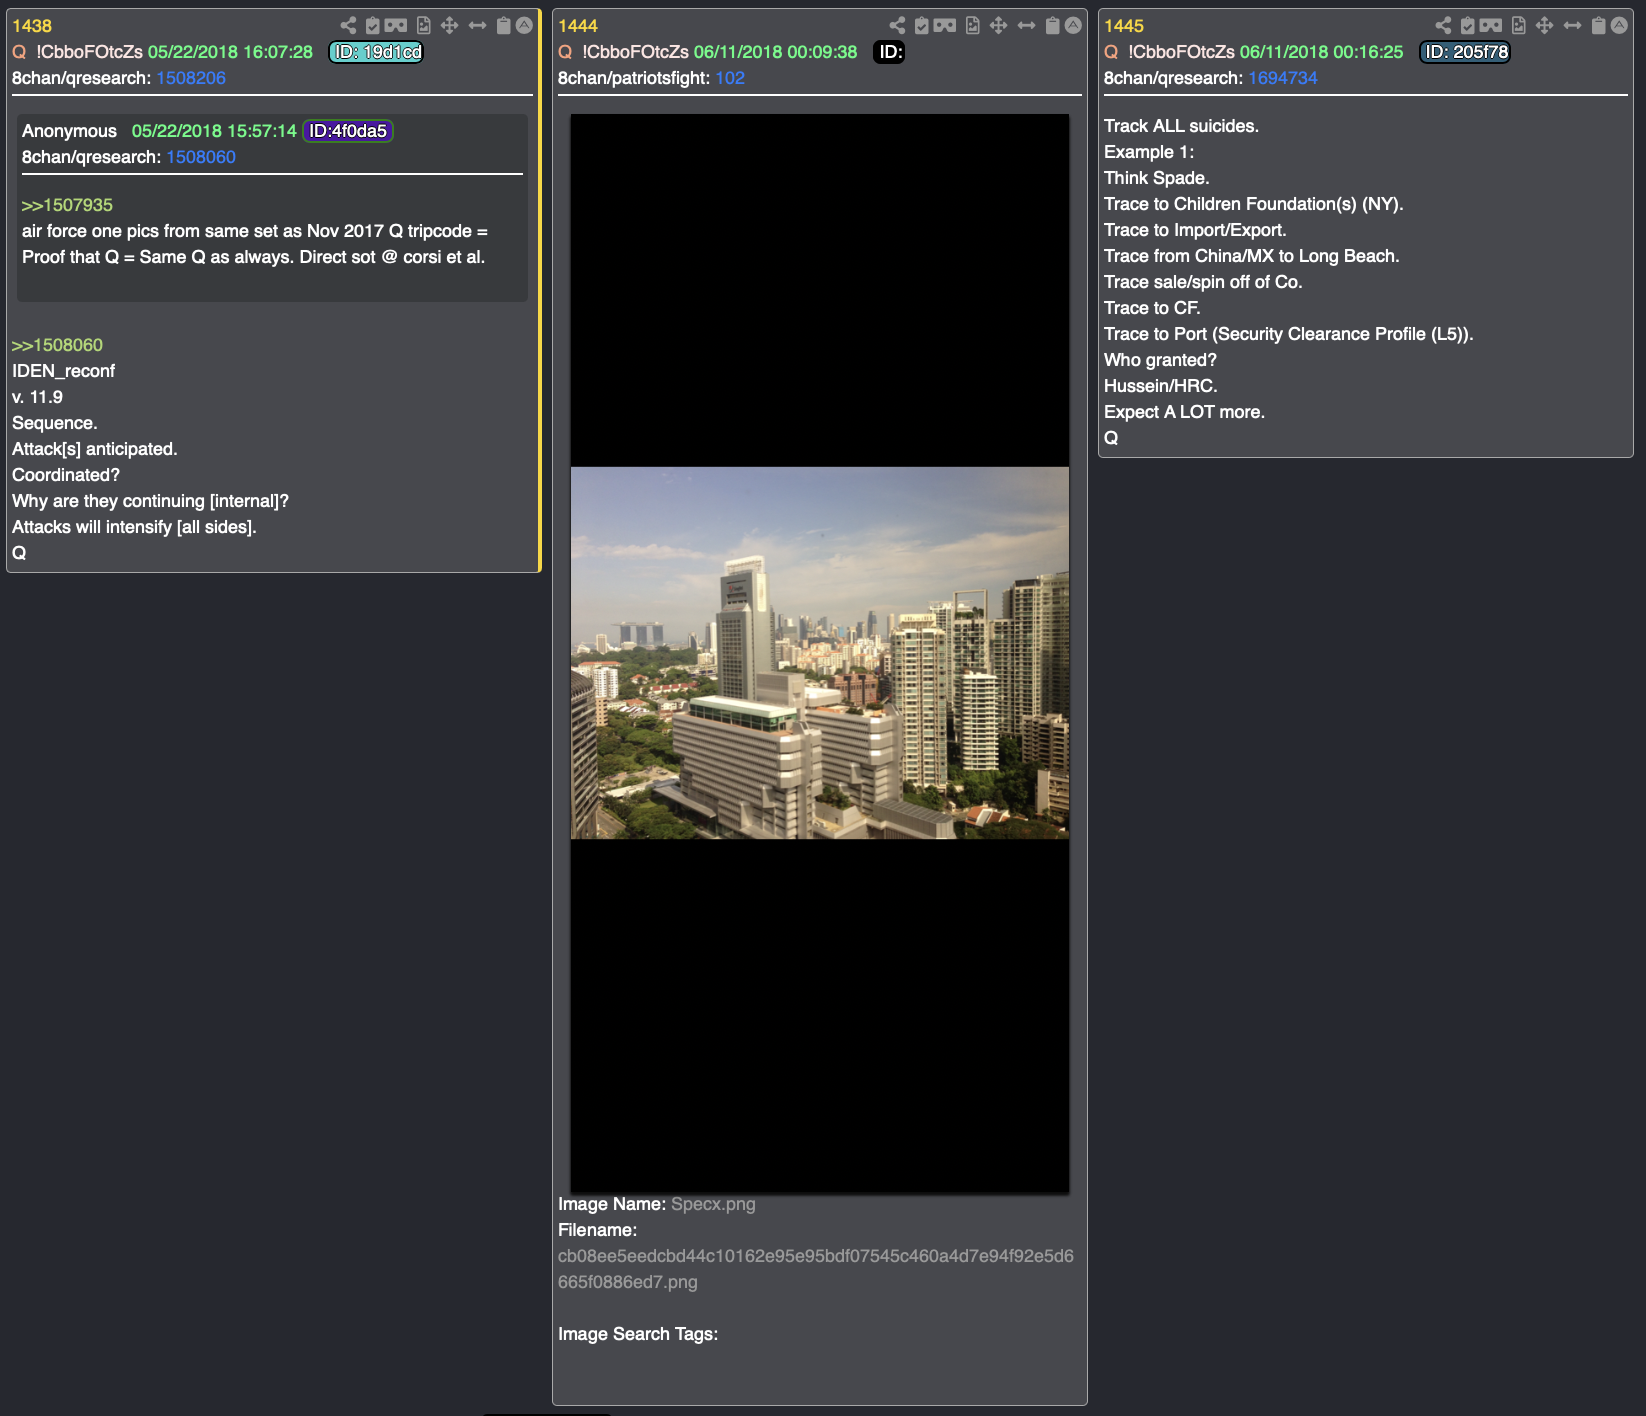This screenshot has width=1646, height=1416.
Task: Click the image file icon on post 1444
Action: click(973, 26)
